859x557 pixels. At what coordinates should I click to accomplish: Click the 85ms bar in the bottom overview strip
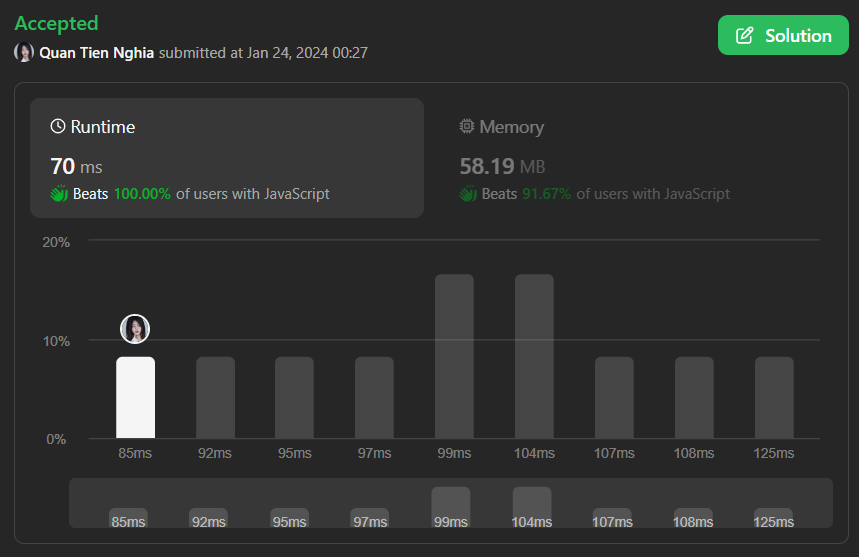pyautogui.click(x=128, y=517)
